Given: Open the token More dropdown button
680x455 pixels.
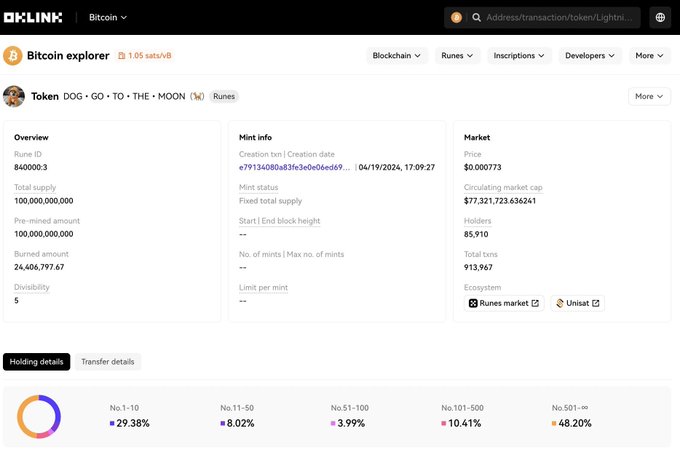Looking at the screenshot, I should click(649, 96).
